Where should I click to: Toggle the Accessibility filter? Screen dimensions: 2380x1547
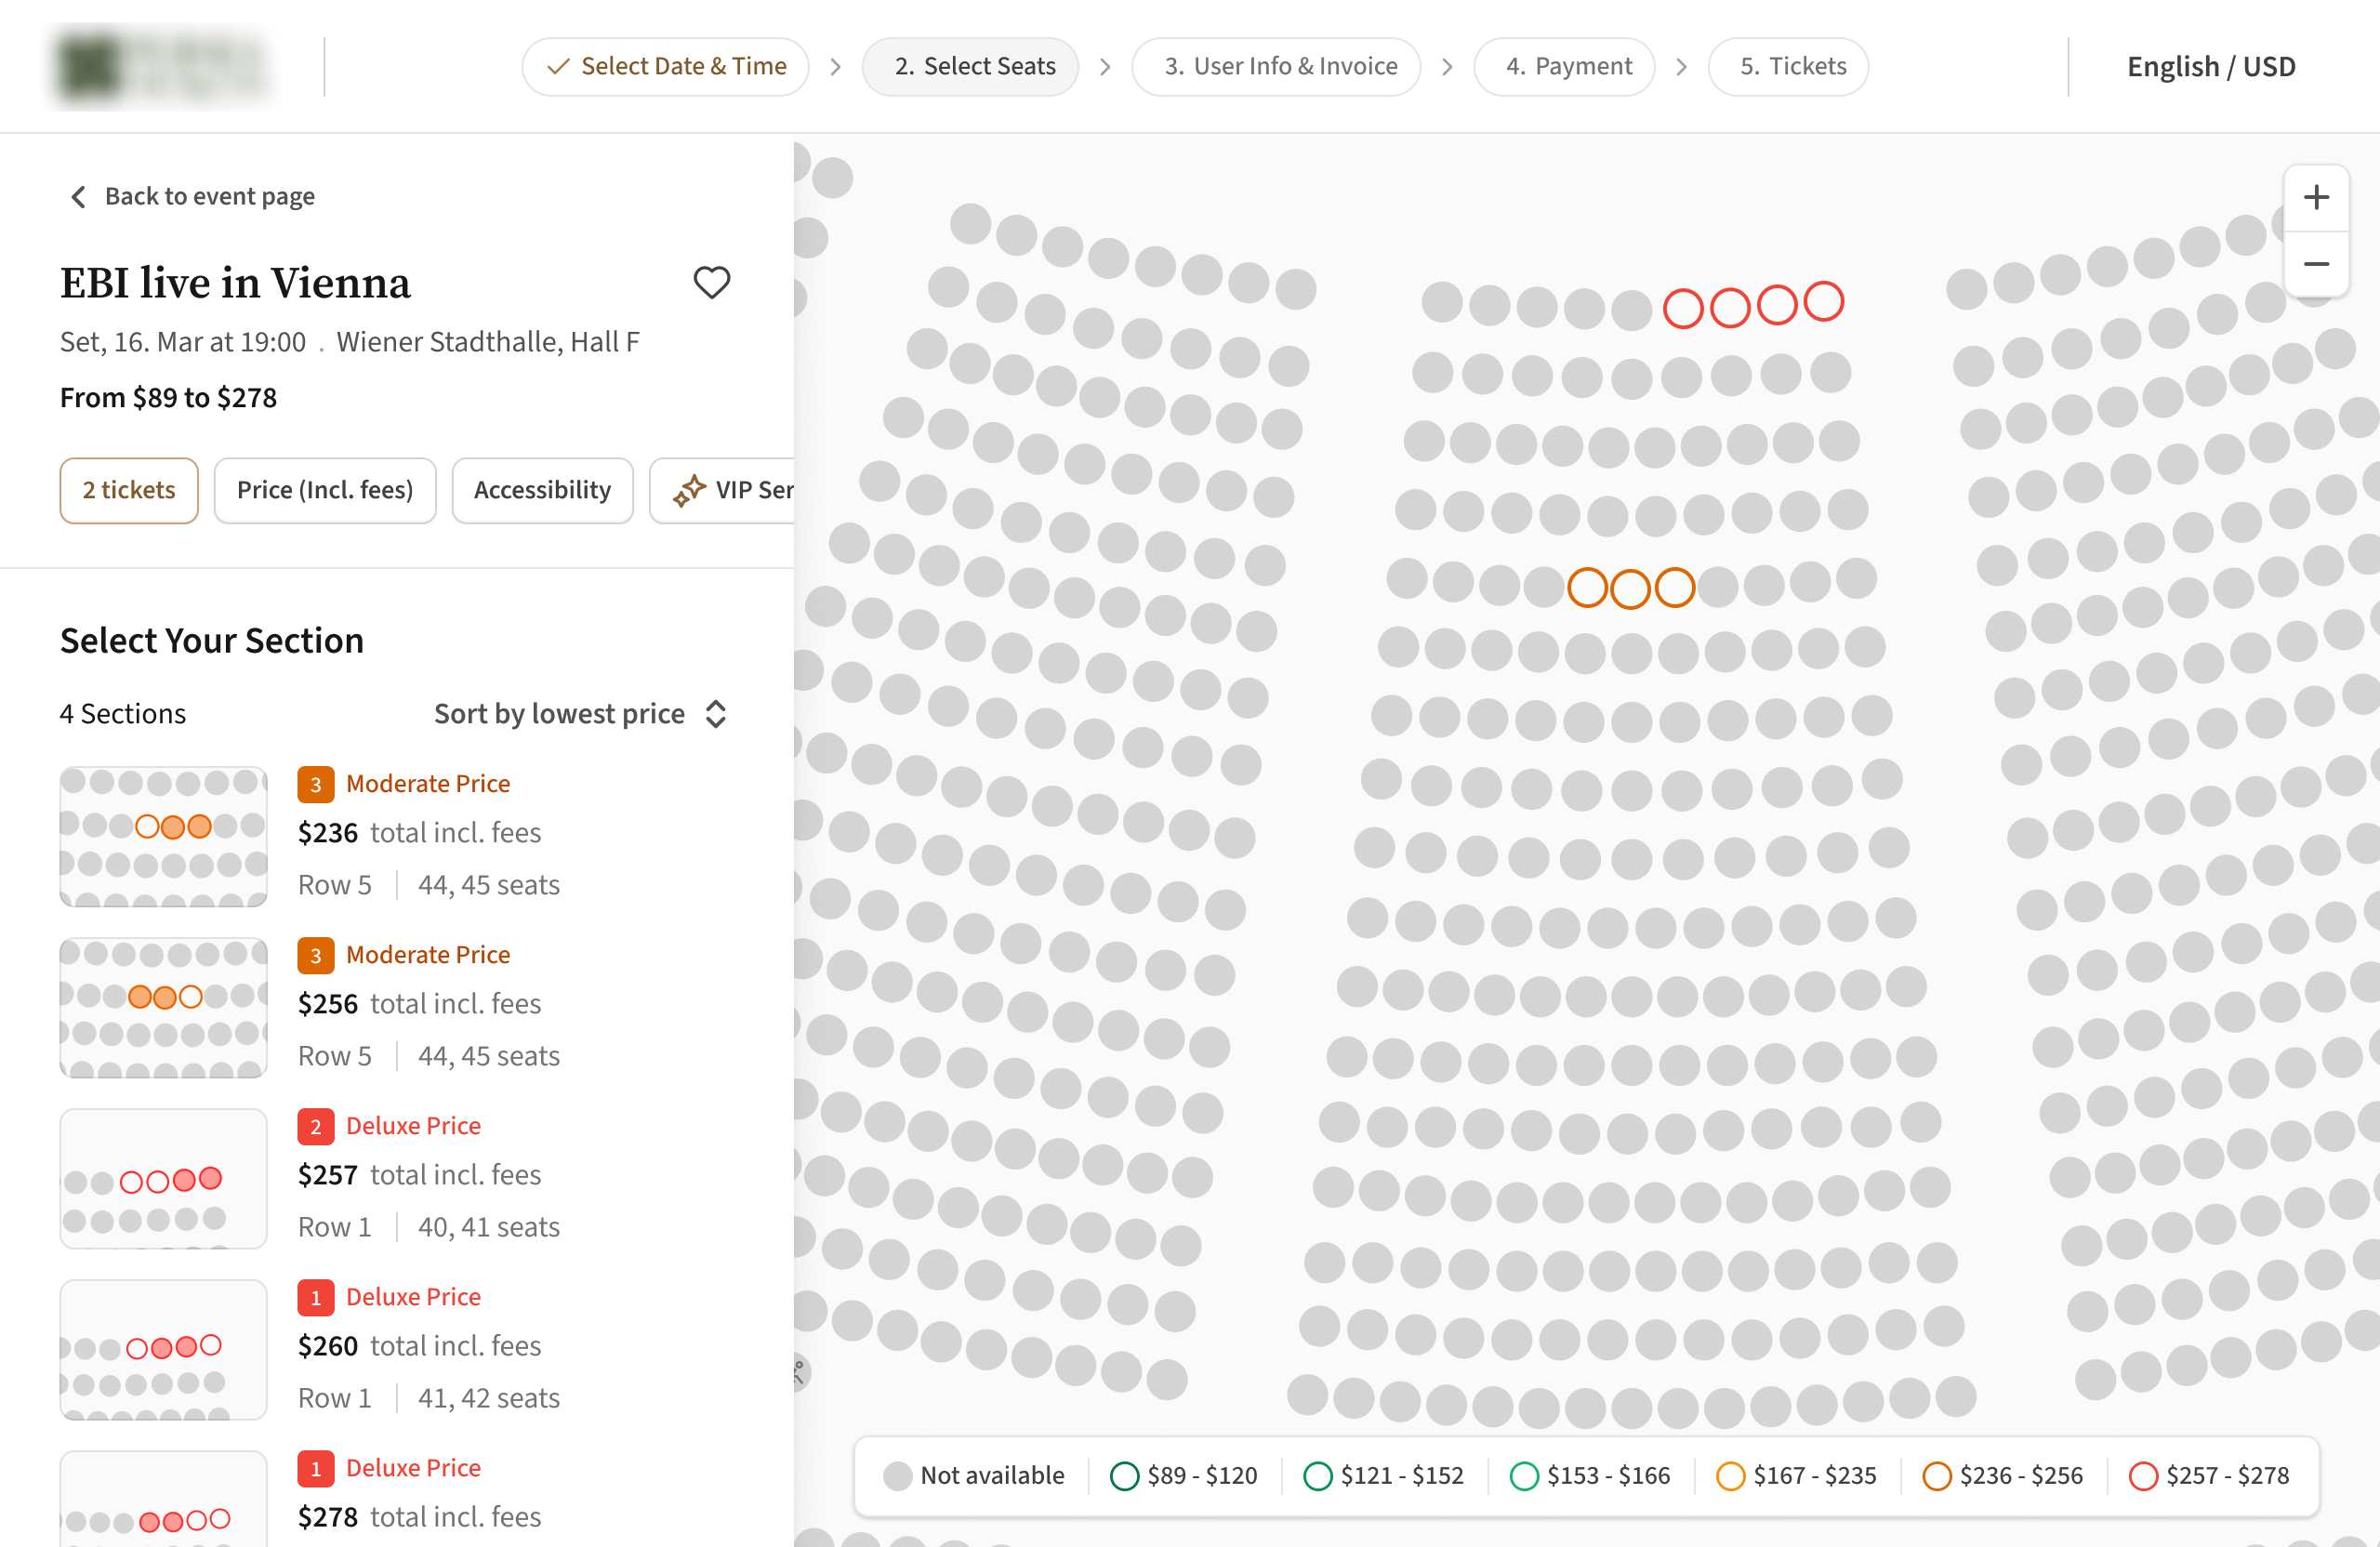[542, 490]
